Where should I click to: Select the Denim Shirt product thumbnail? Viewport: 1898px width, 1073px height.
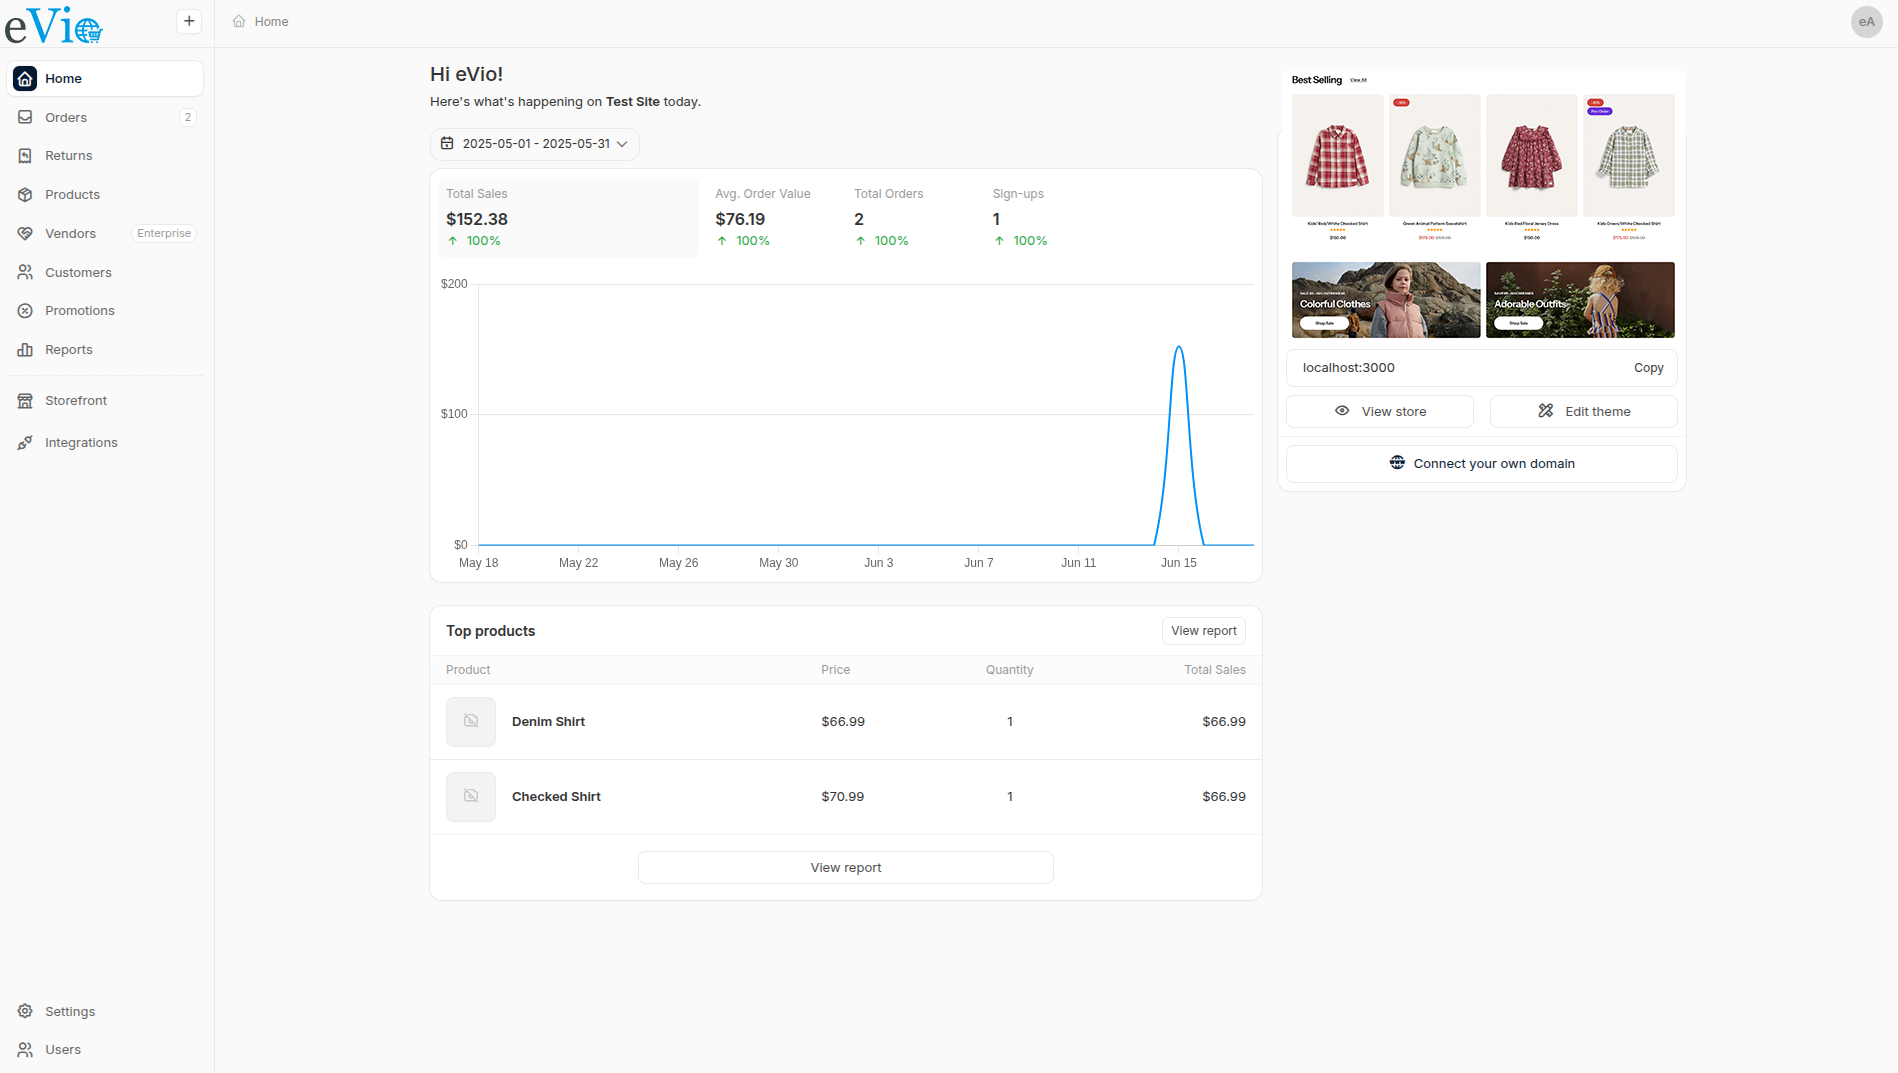pyautogui.click(x=471, y=722)
